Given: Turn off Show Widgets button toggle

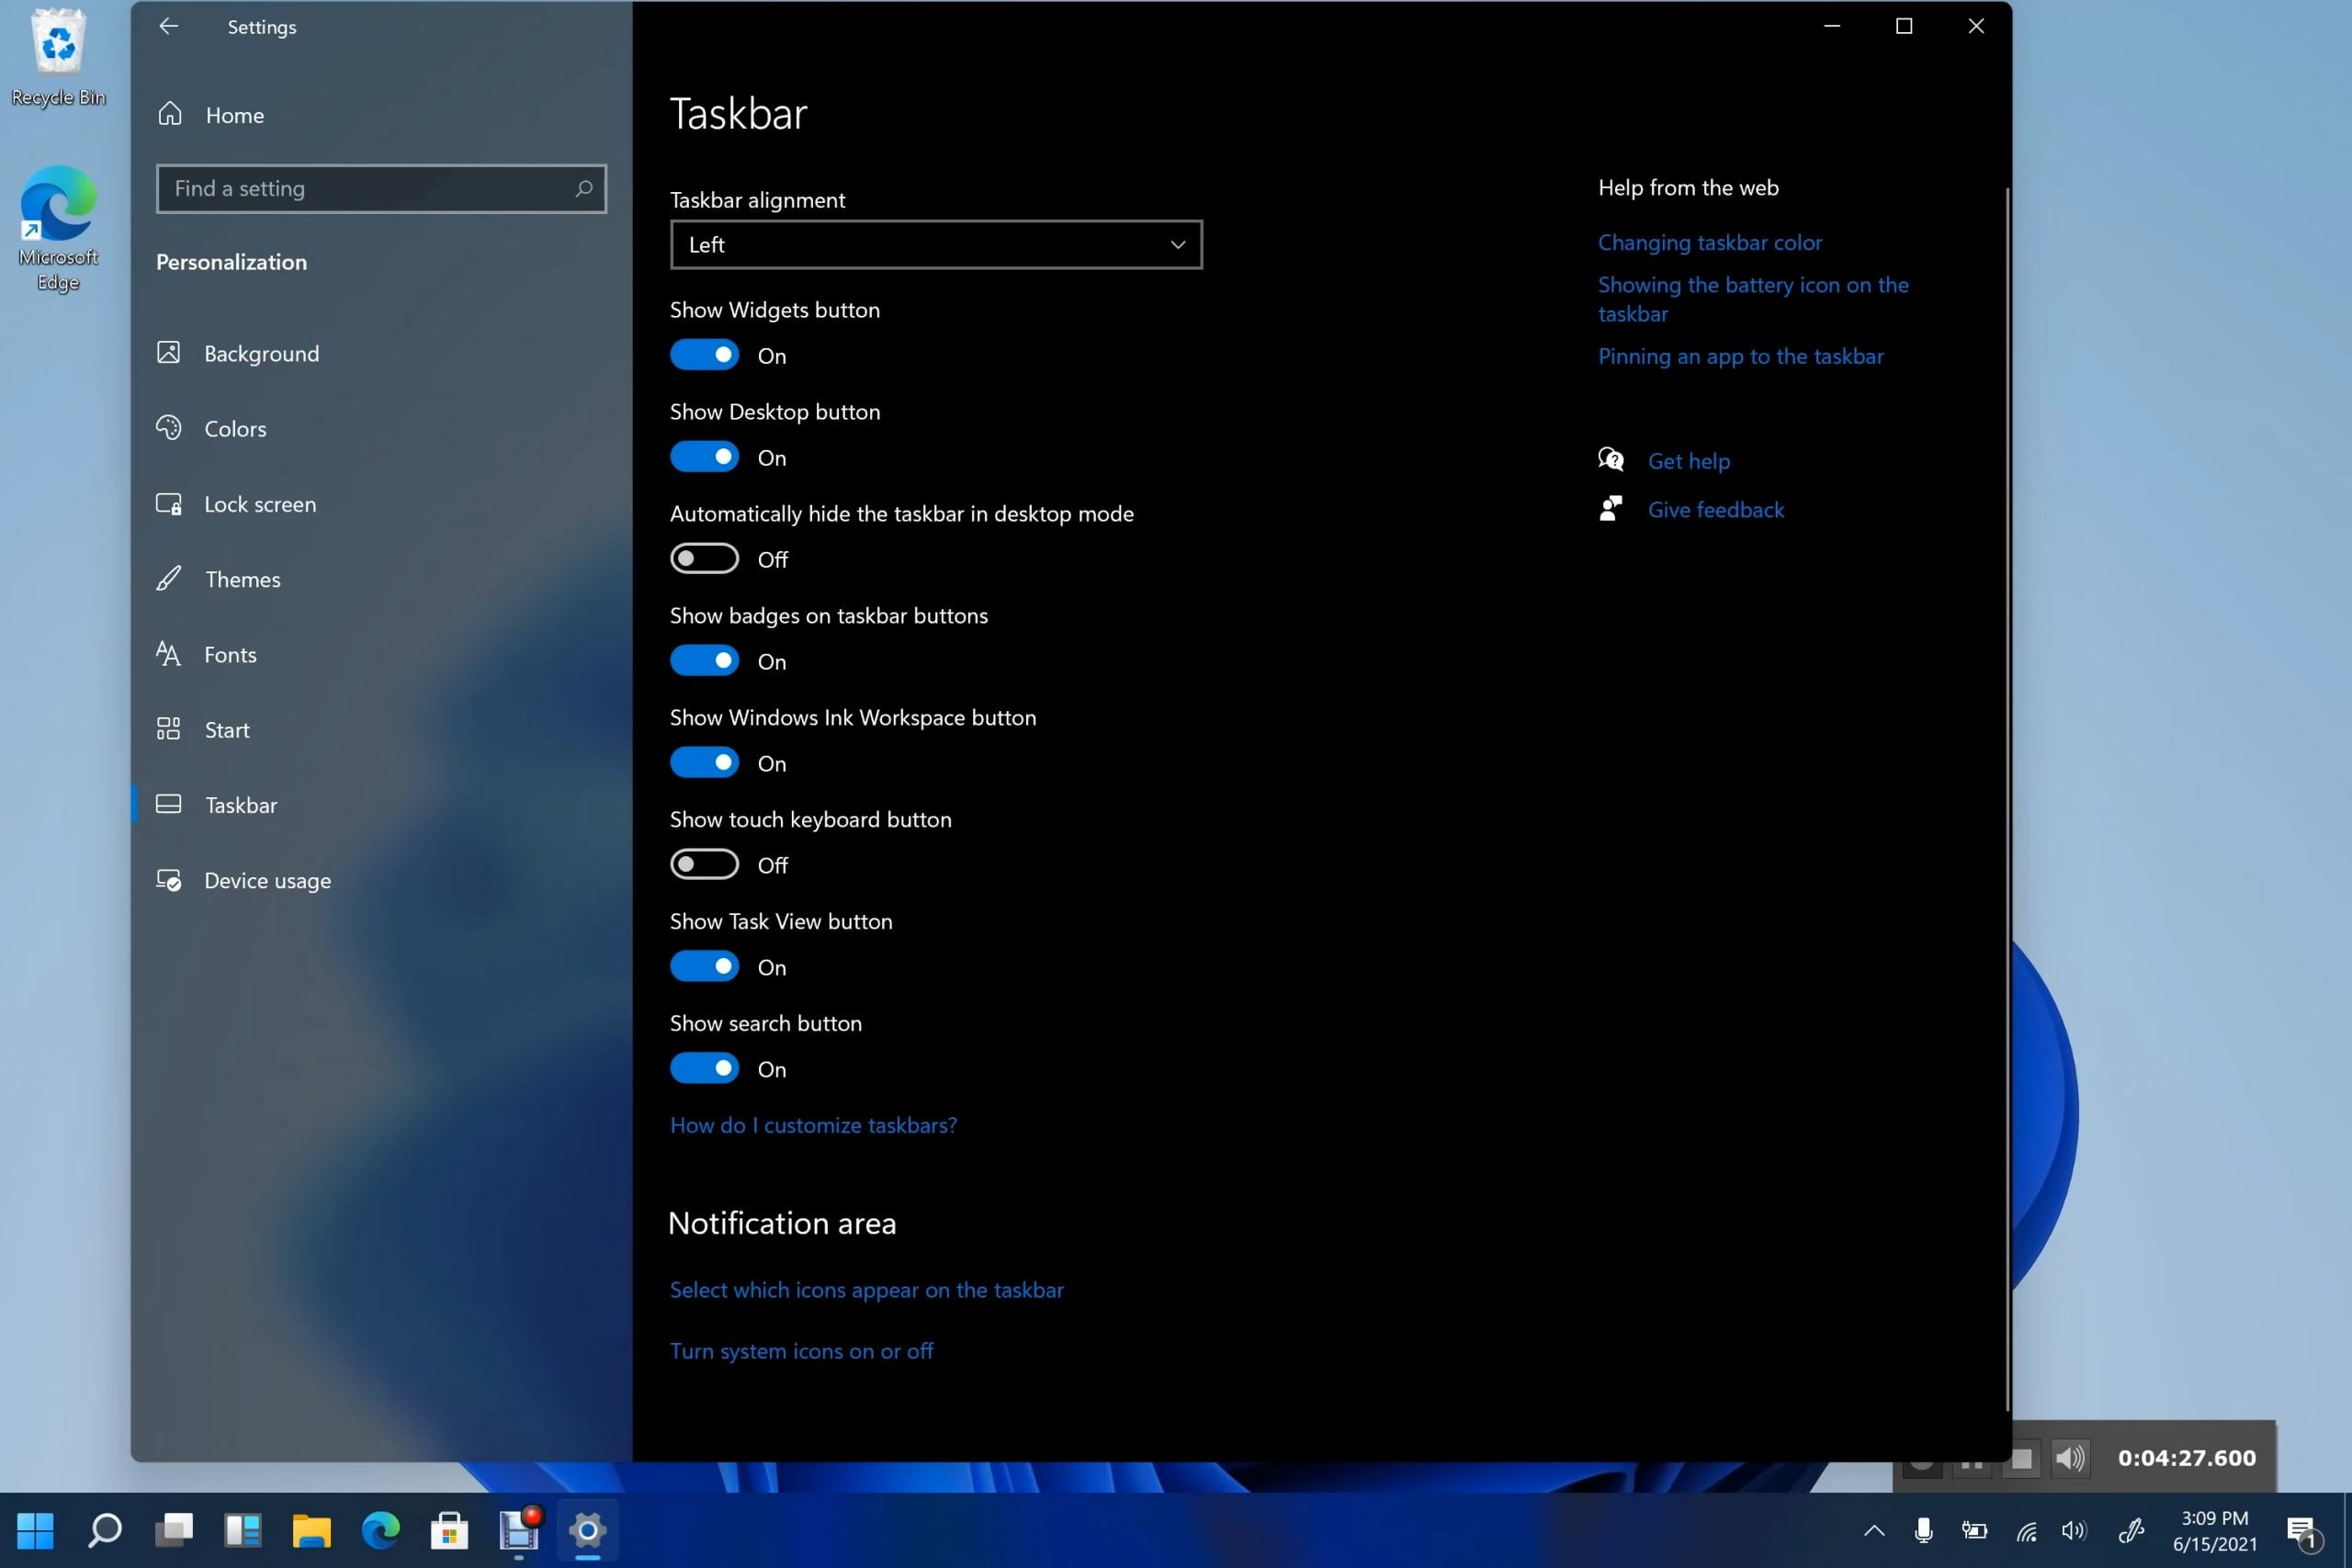Looking at the screenshot, I should pos(704,355).
